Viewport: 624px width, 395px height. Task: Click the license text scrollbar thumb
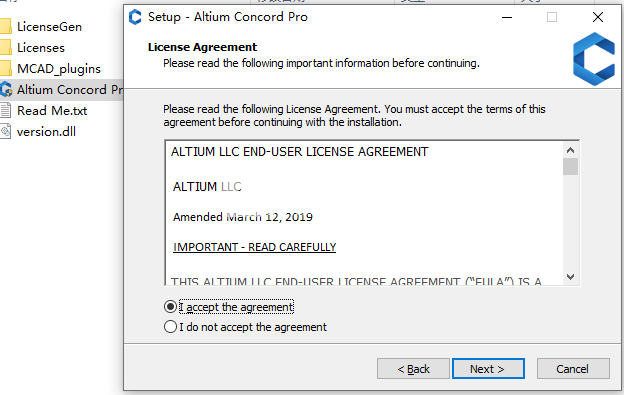[570, 166]
